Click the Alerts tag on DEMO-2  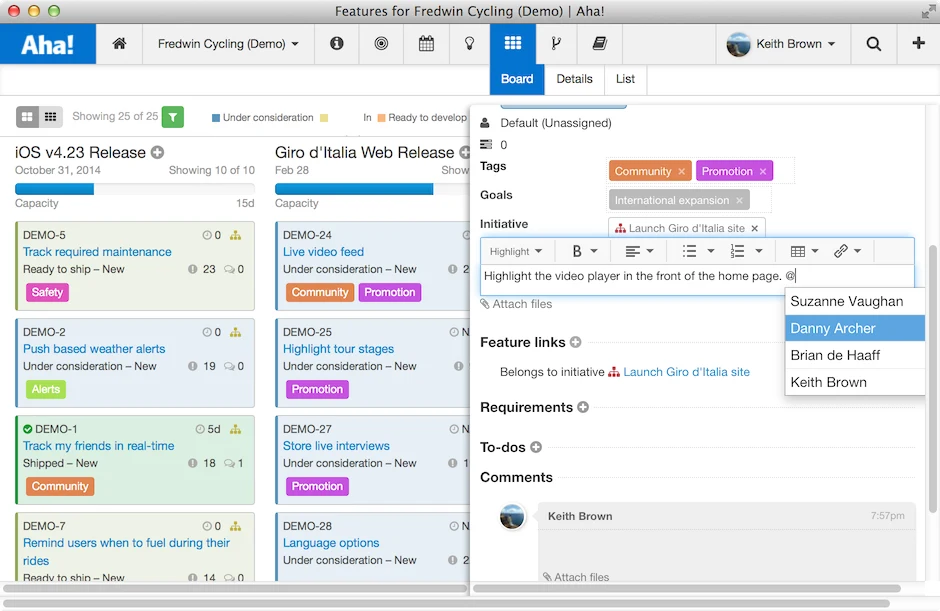pos(46,390)
